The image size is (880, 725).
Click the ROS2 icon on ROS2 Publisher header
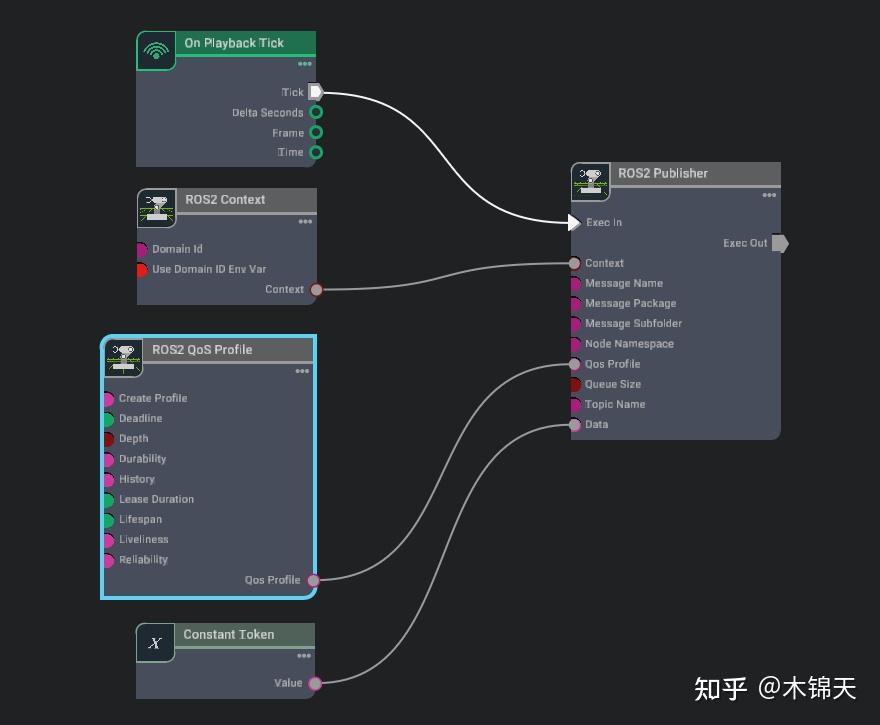590,181
